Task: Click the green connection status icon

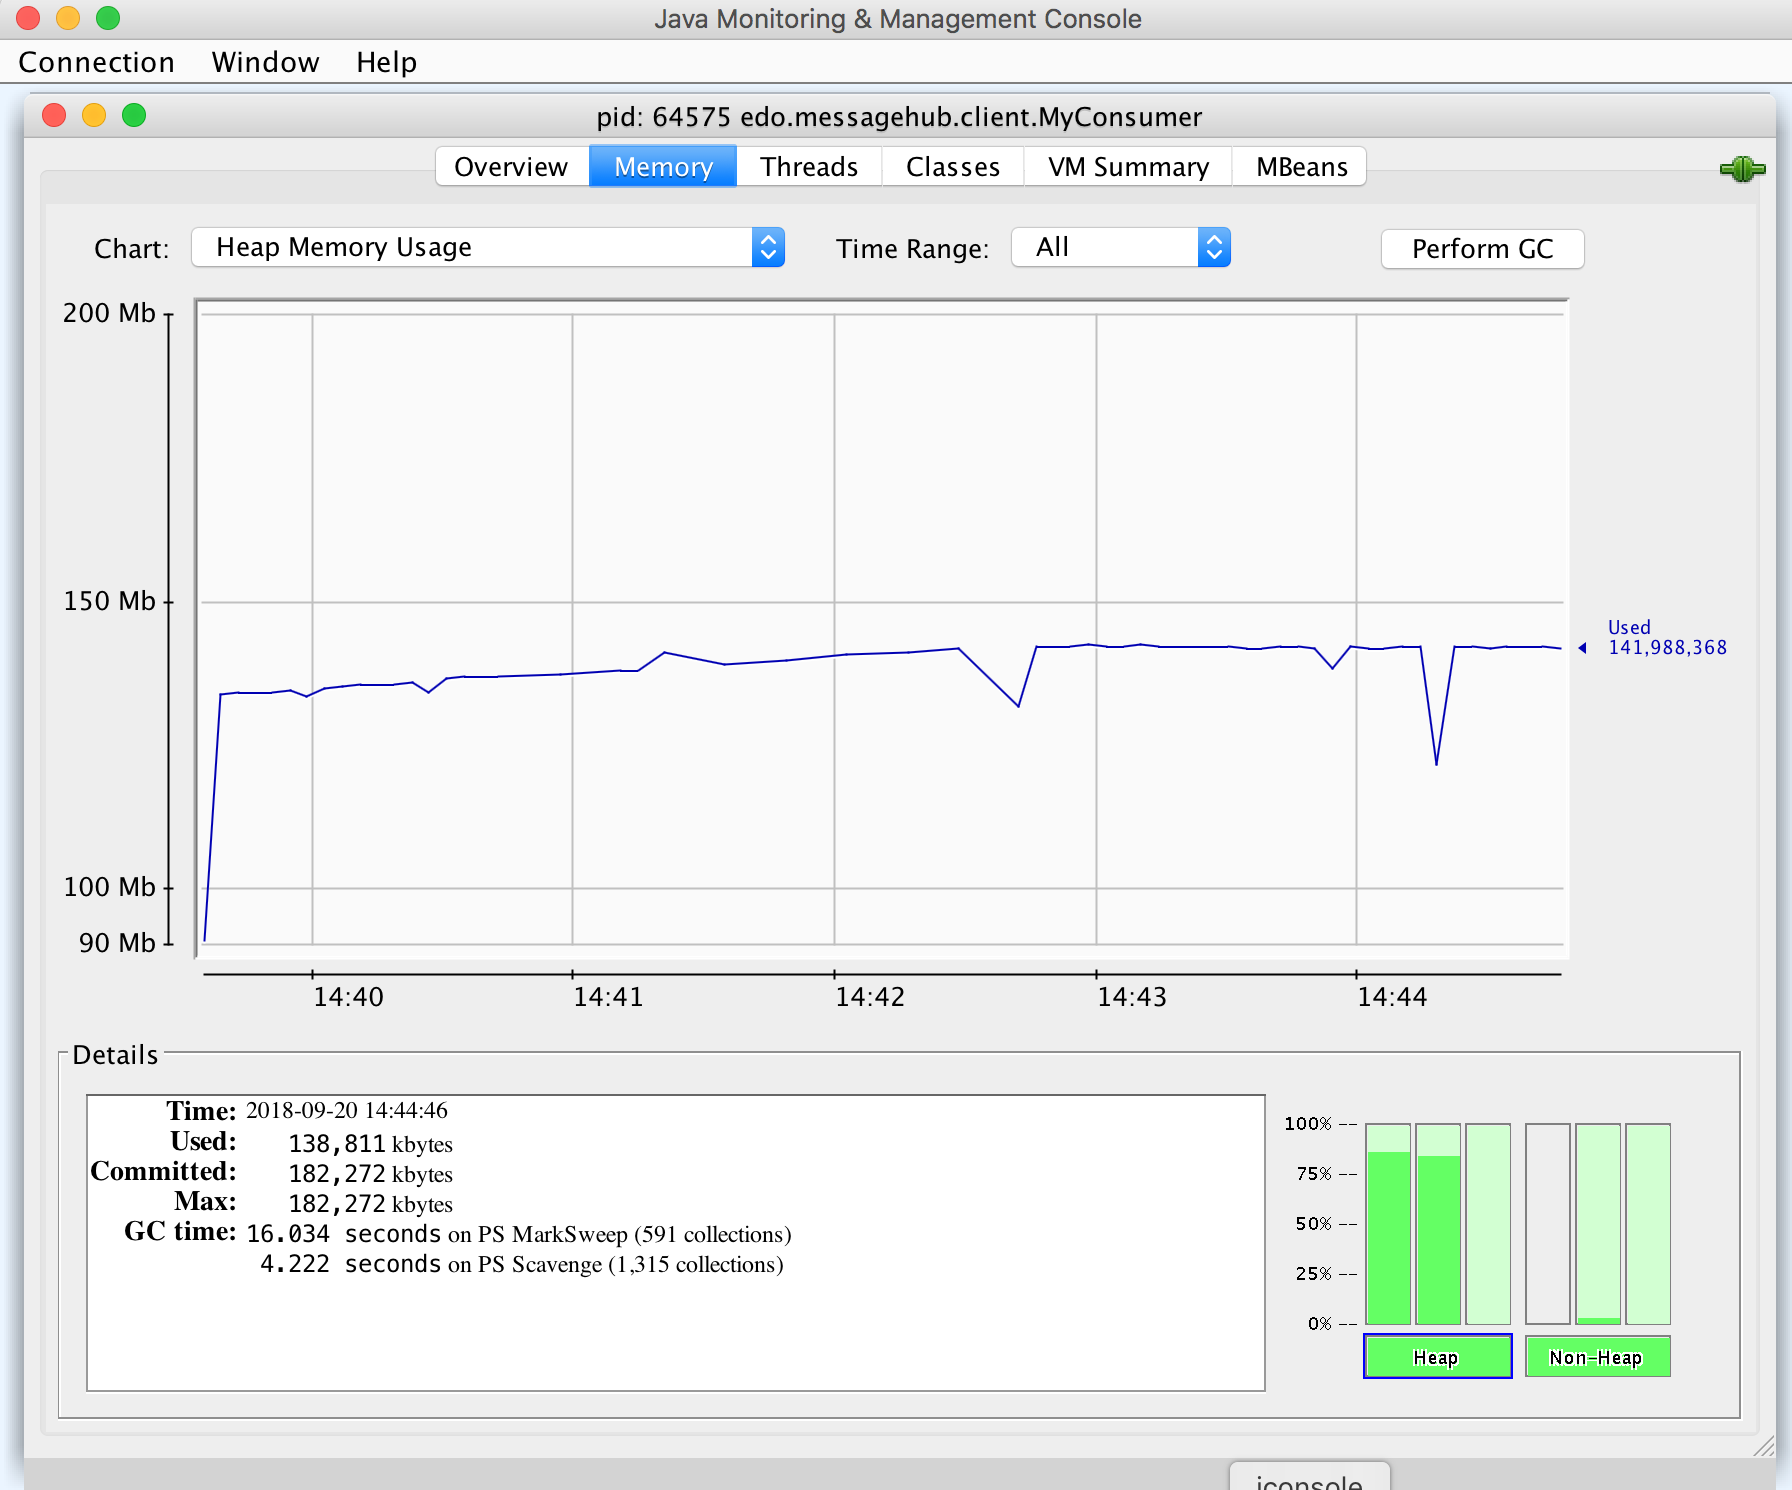Action: pos(1742,169)
